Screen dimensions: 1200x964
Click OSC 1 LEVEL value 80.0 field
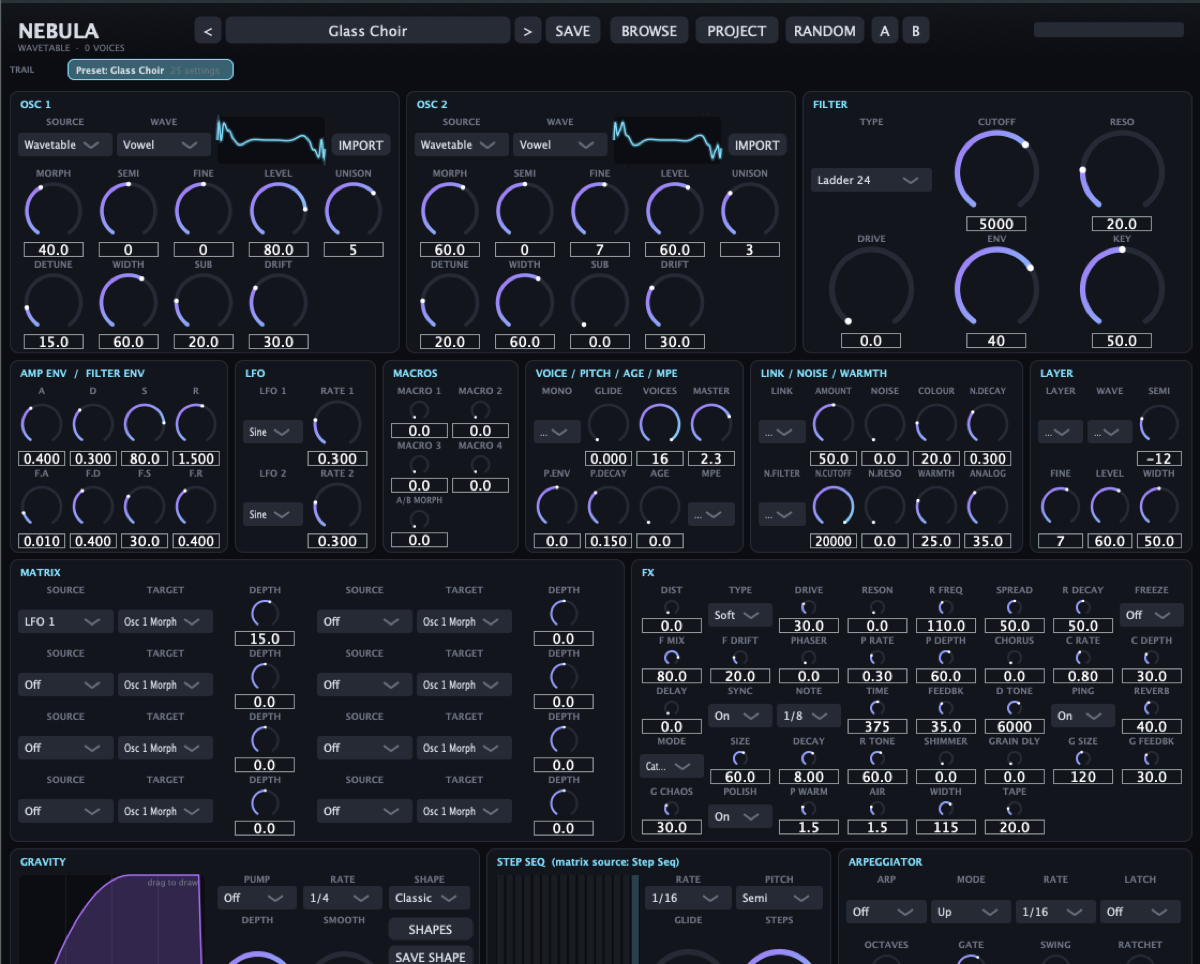278,250
